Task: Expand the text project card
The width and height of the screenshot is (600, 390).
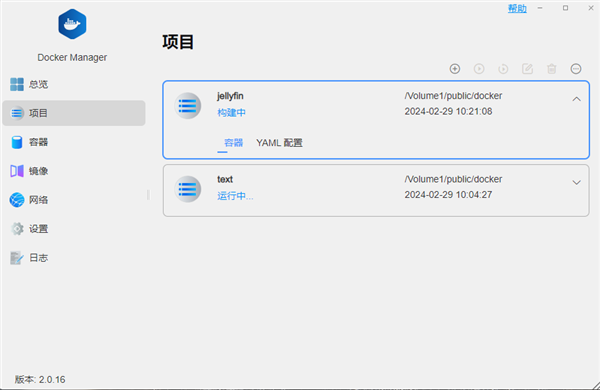Action: [576, 183]
